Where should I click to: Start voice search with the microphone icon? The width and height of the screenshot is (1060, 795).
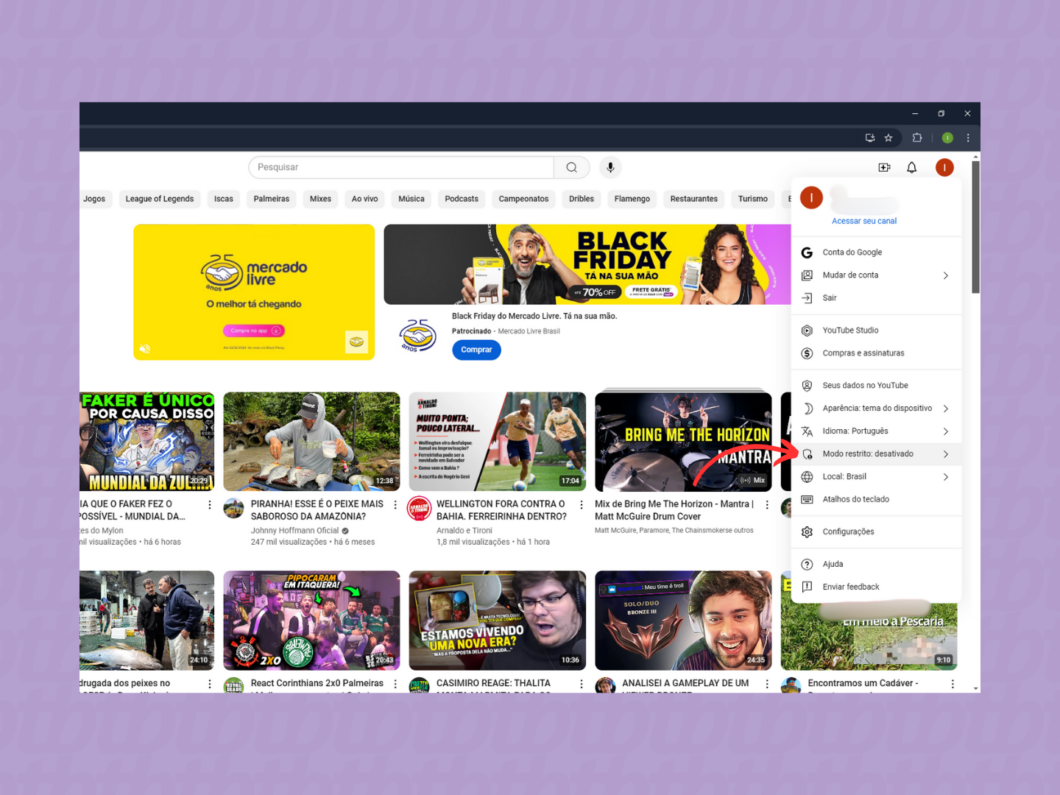pyautogui.click(x=610, y=167)
